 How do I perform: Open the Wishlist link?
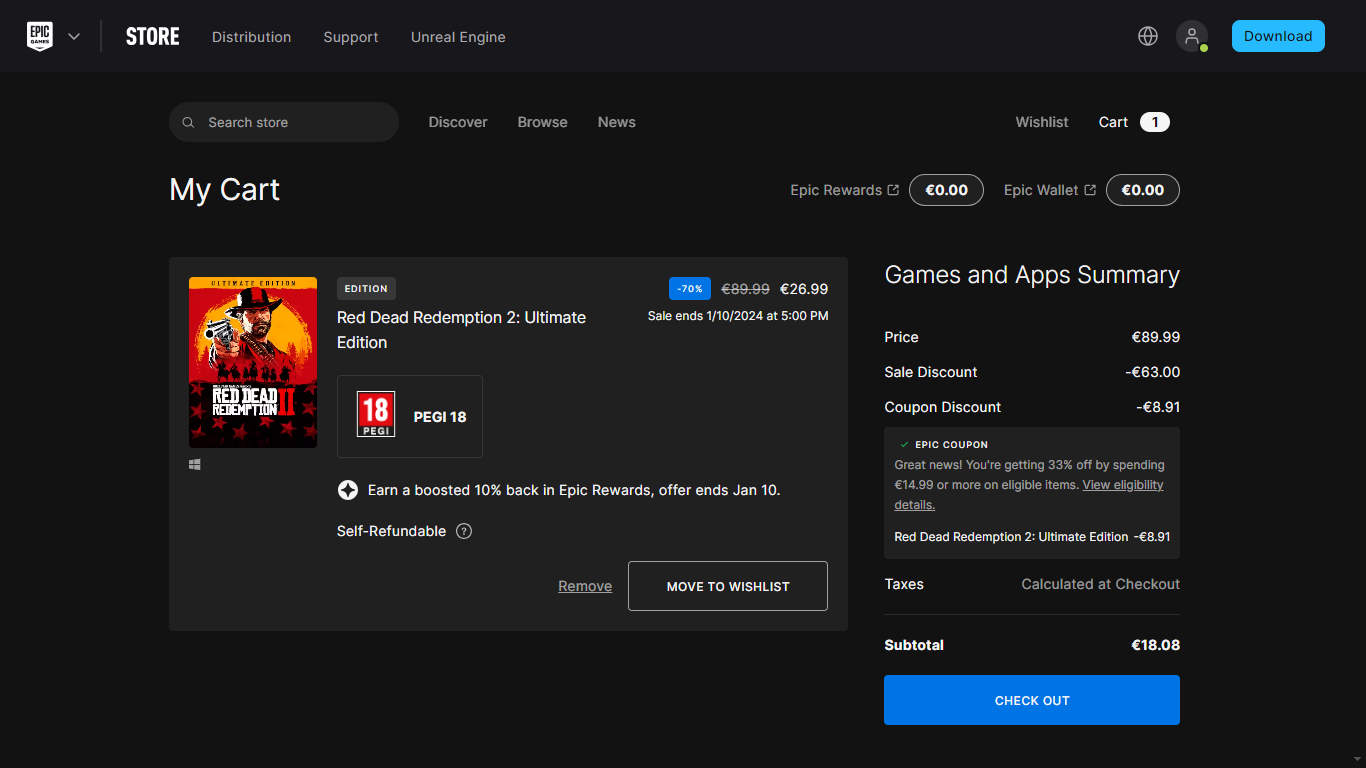tap(1042, 122)
